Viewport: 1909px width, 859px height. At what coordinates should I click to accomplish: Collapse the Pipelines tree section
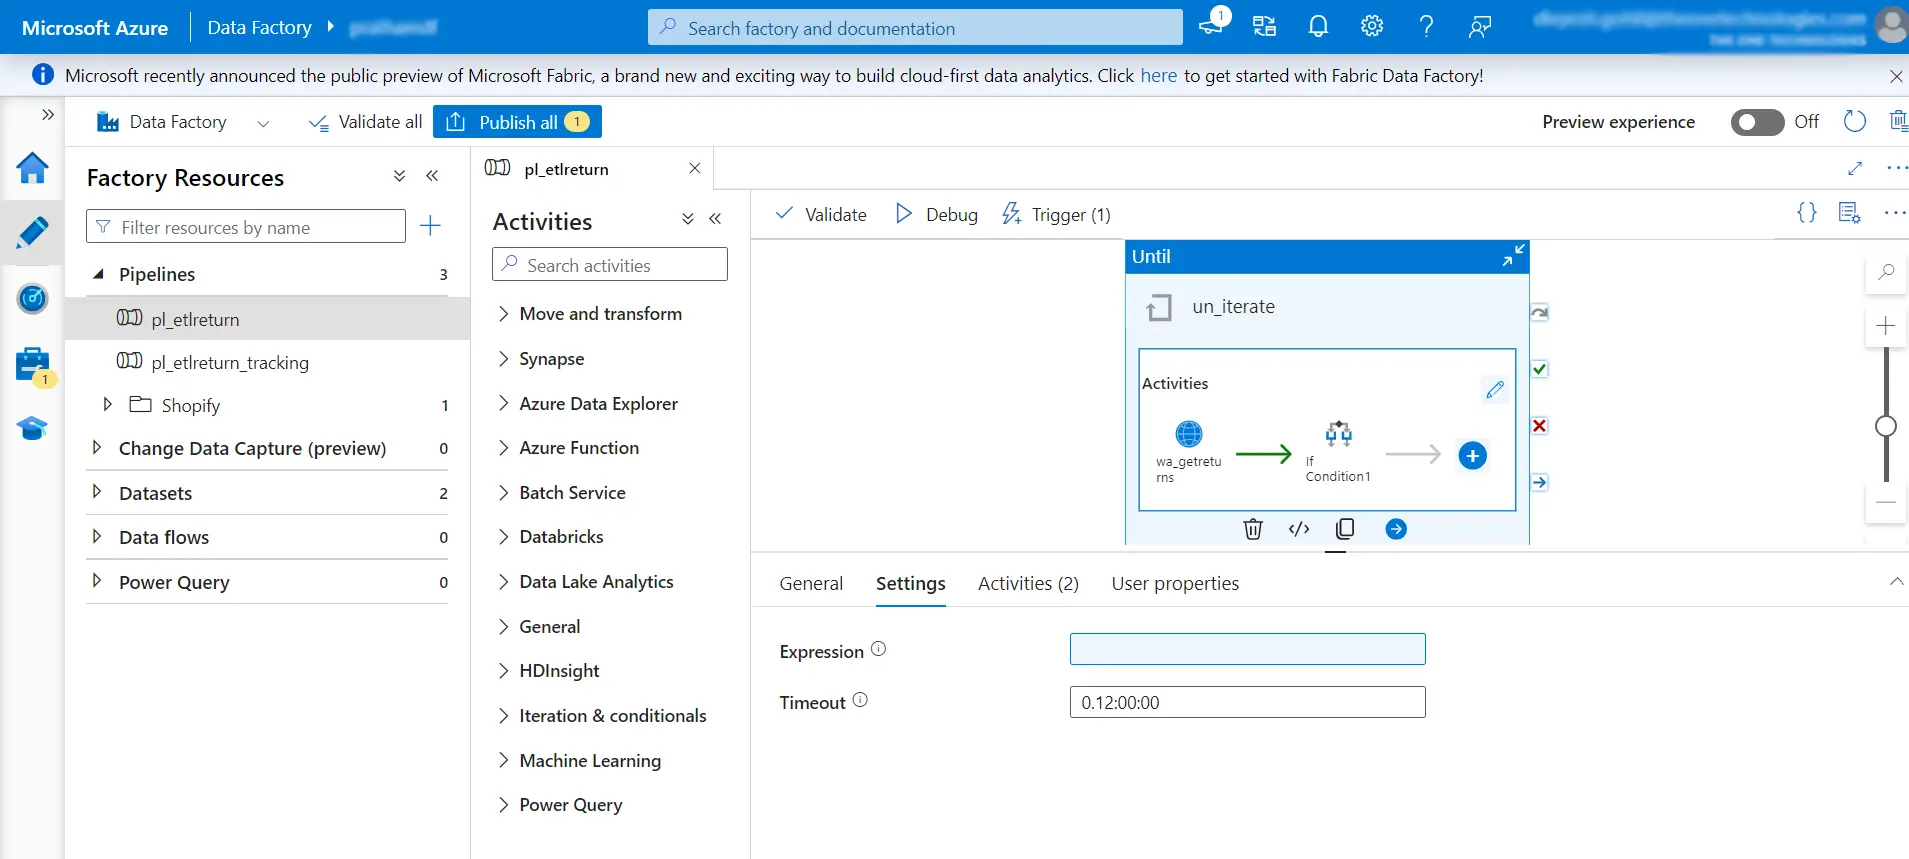[98, 273]
